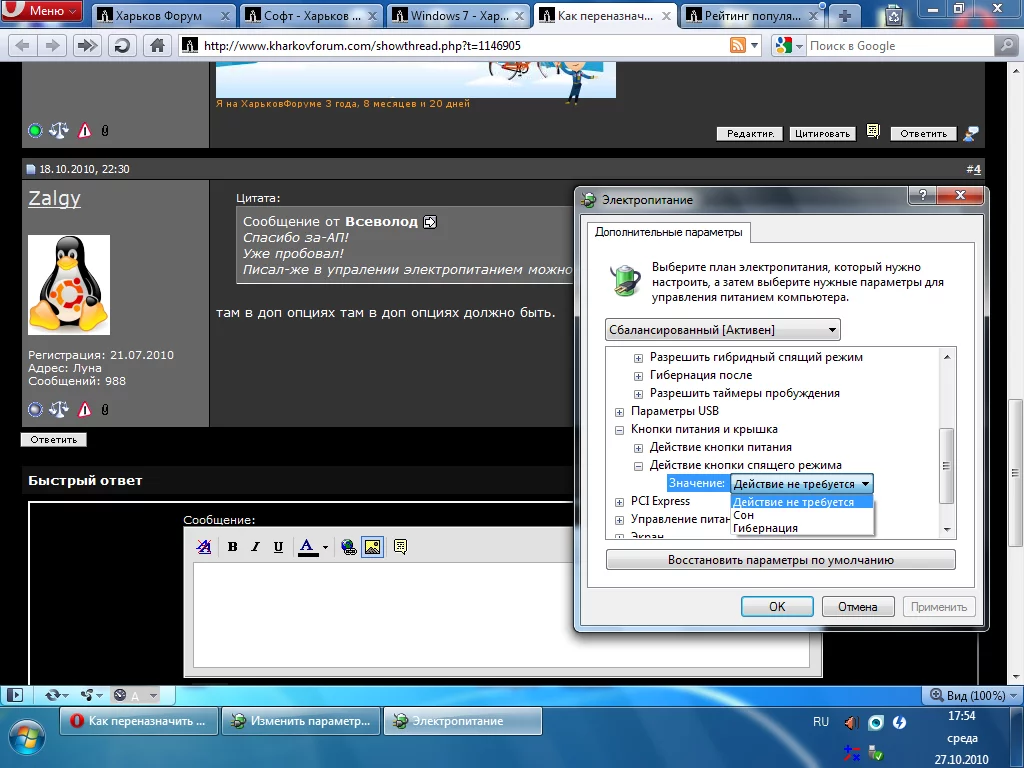Viewport: 1024px width, 768px height.
Task: Click the quick reply message text area
Action: (x=501, y=615)
